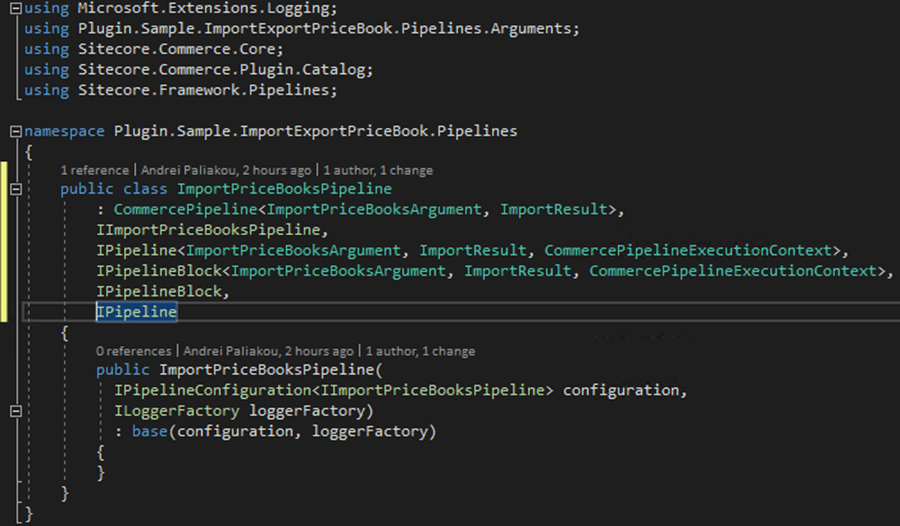Image resolution: width=900 pixels, height=526 pixels.
Task: Collapse the constructor outline toggle
Action: pyautogui.click(x=16, y=411)
